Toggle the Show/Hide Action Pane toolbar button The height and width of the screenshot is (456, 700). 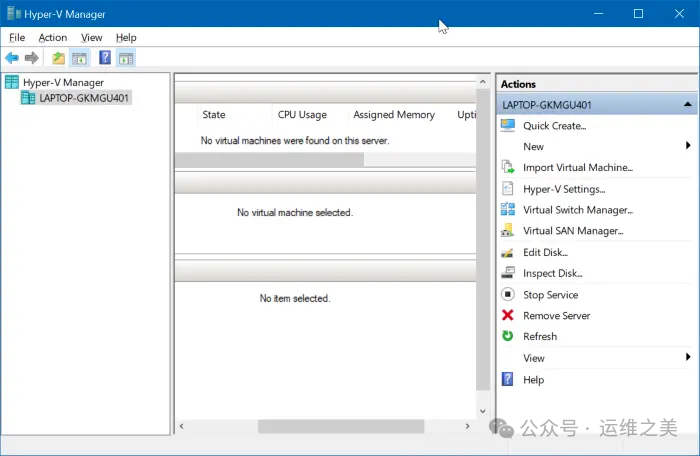pyautogui.click(x=126, y=58)
